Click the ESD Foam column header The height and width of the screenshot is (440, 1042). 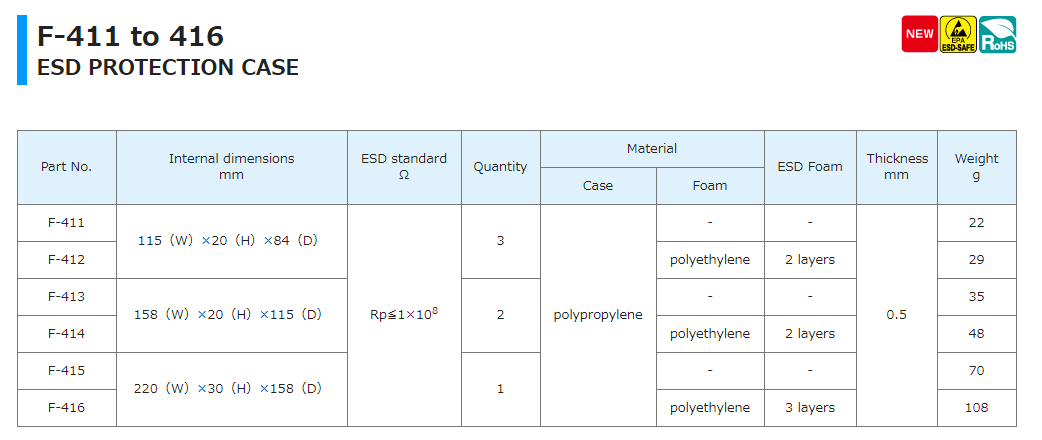(810, 167)
